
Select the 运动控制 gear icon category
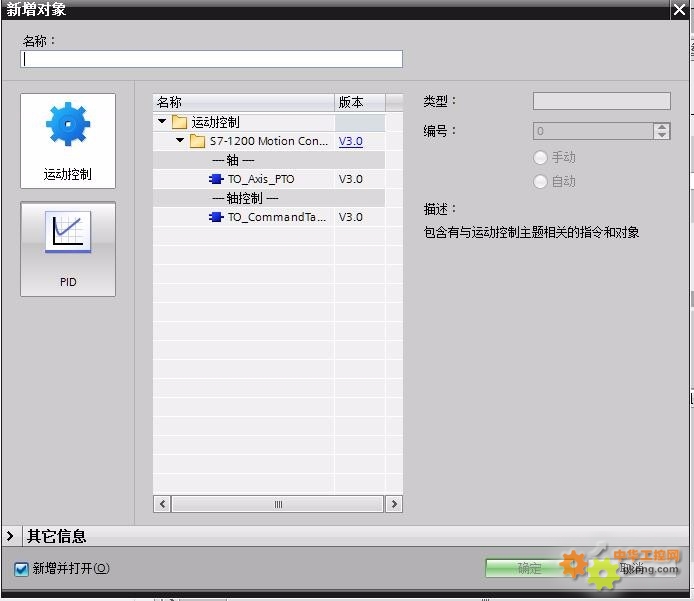[68, 141]
